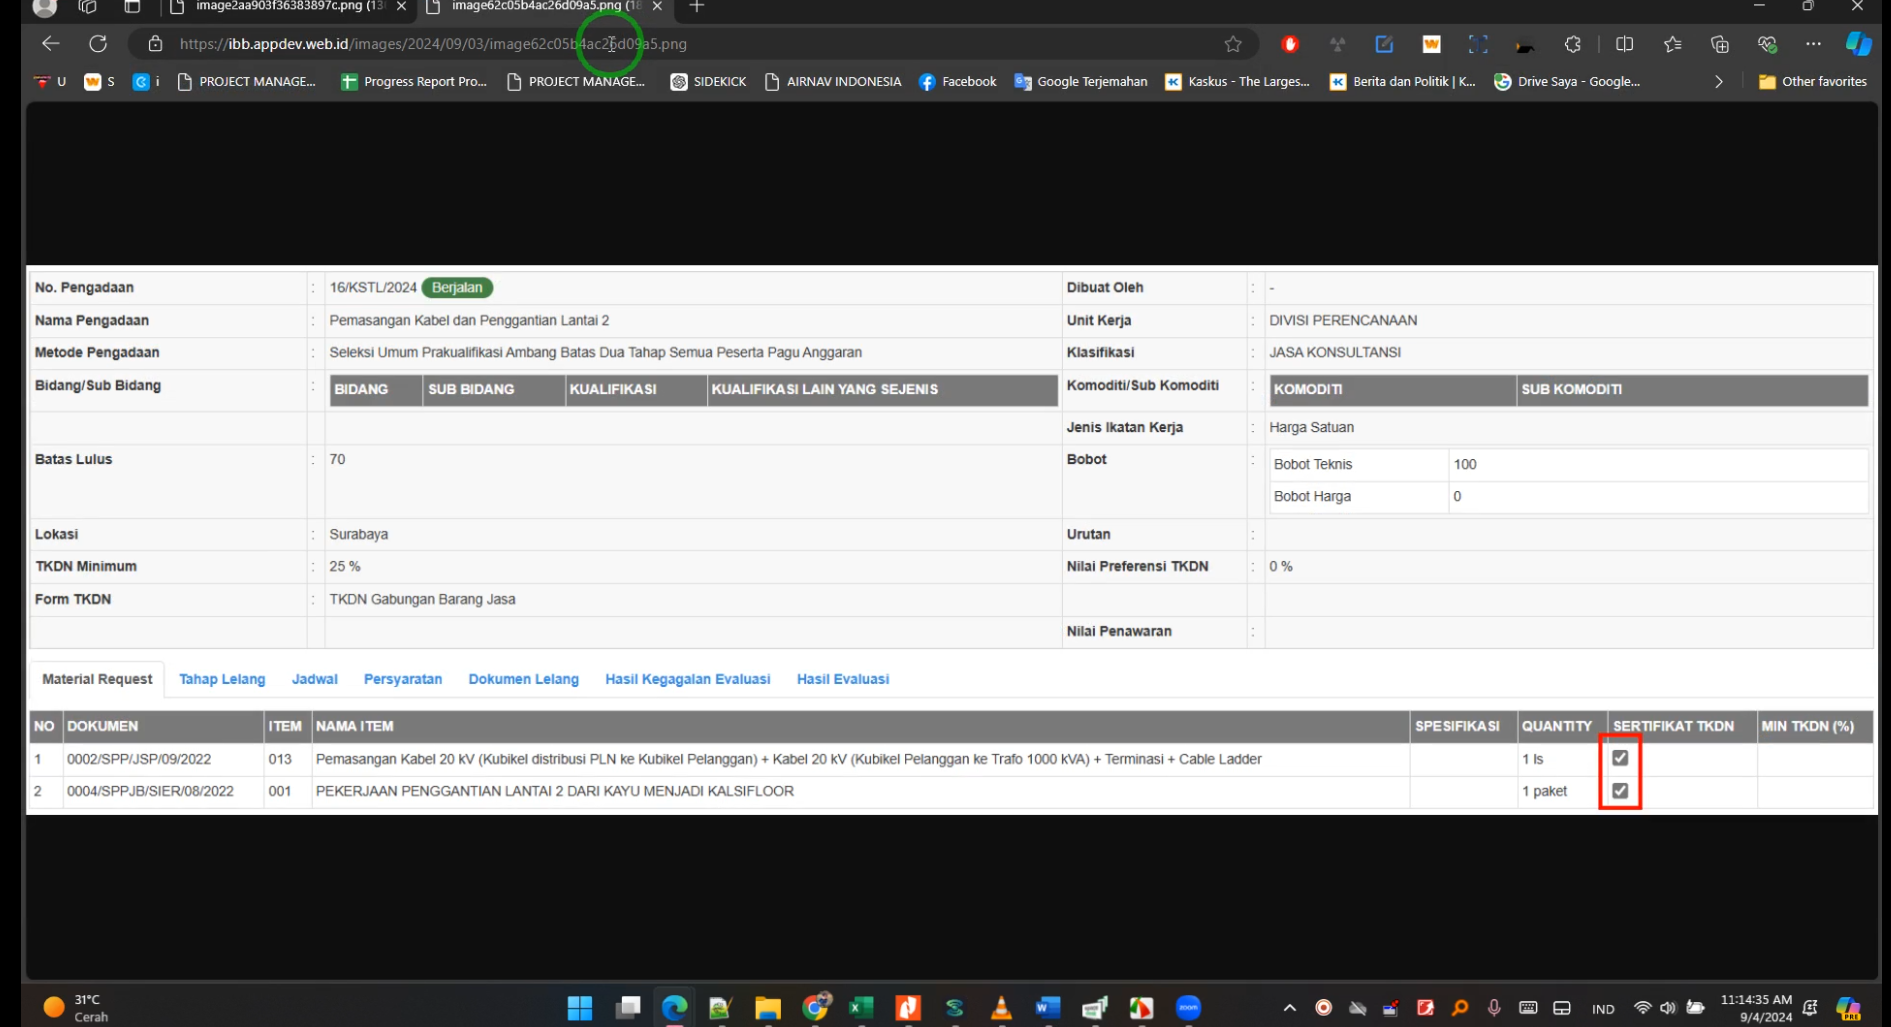Expand the bookmarks bar overflow chevron
The height and width of the screenshot is (1027, 1891).
pos(1718,82)
